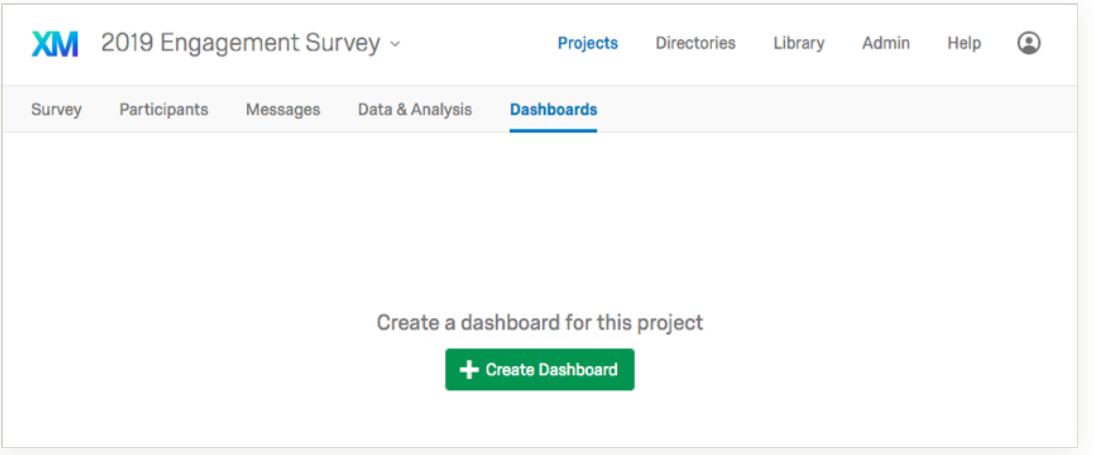
Task: Click empty space right of the Dashboards tab
Action: click(x=820, y=110)
